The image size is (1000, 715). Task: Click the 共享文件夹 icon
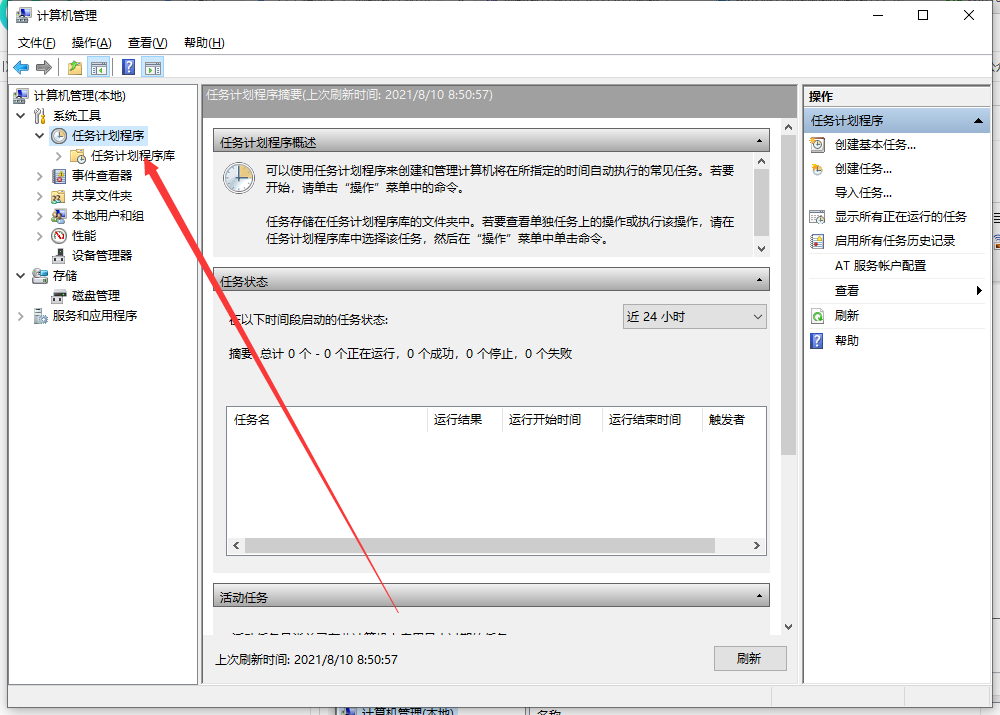(59, 196)
